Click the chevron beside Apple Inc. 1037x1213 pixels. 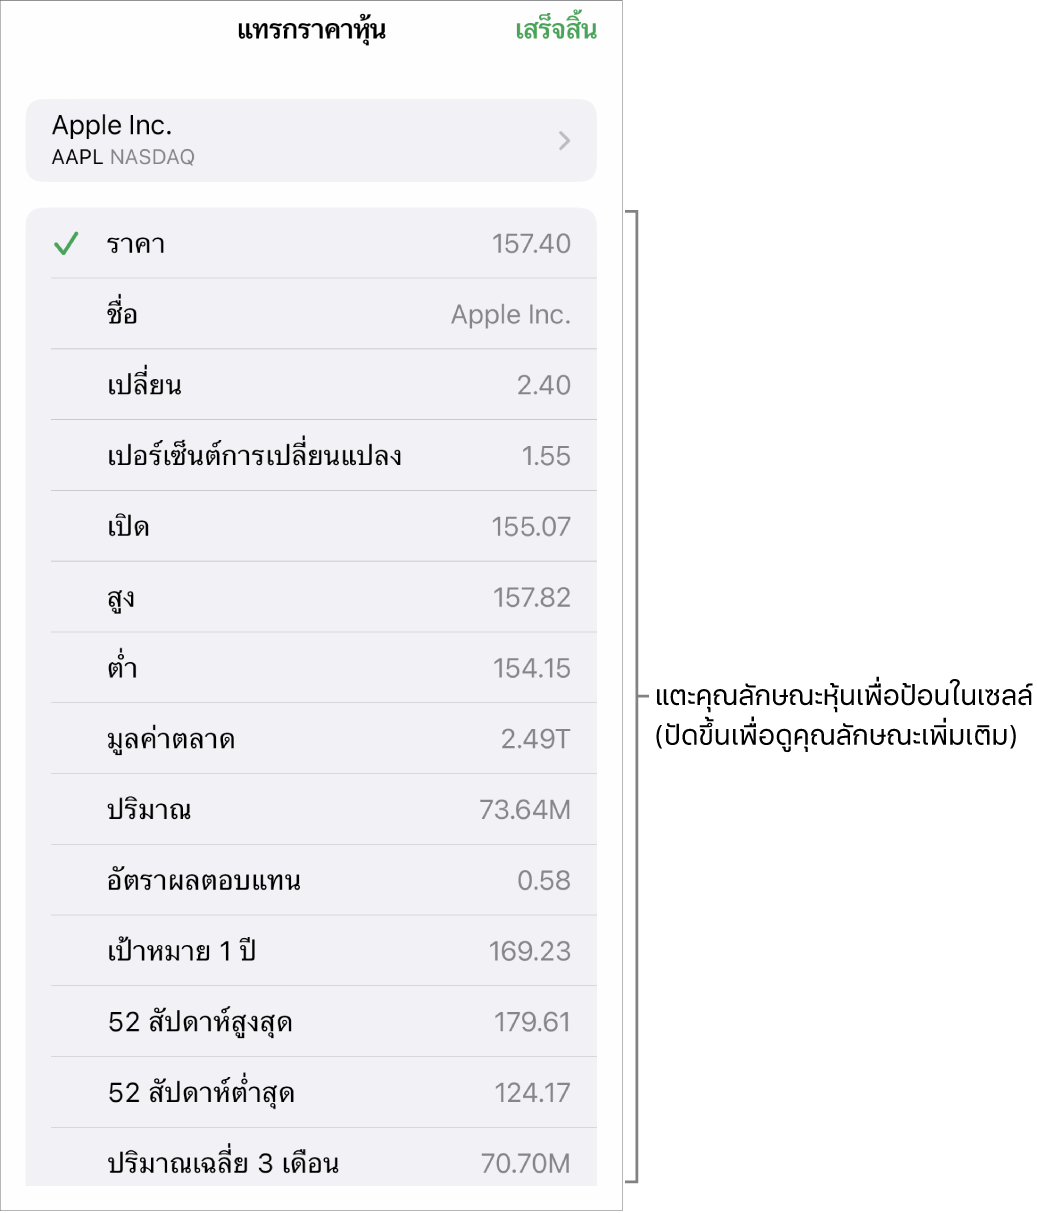click(565, 141)
